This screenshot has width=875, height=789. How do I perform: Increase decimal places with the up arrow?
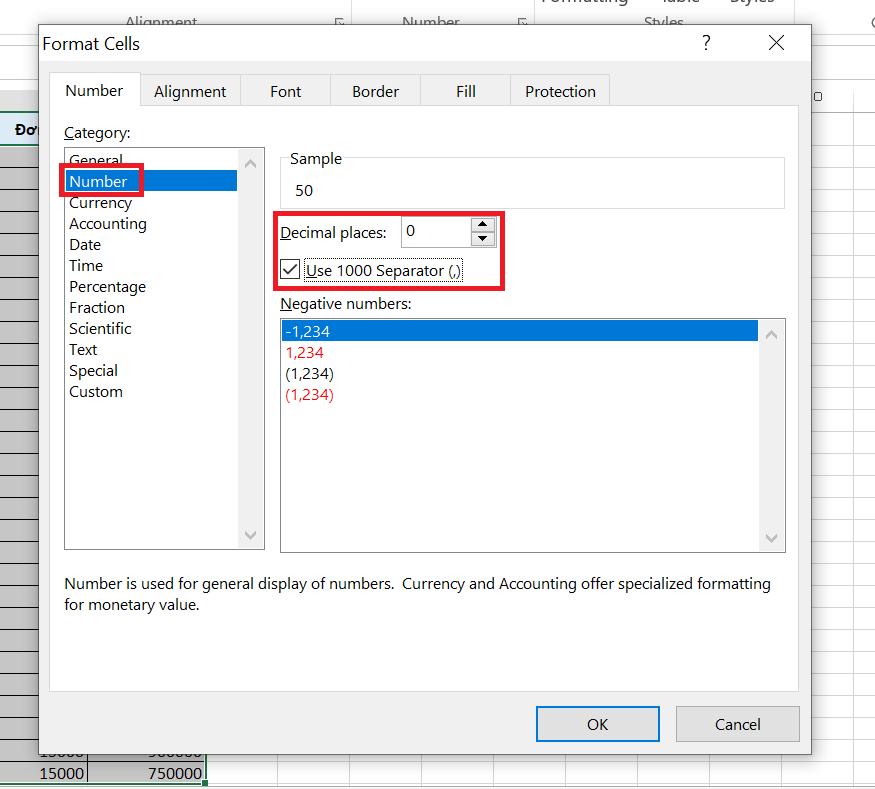(483, 224)
